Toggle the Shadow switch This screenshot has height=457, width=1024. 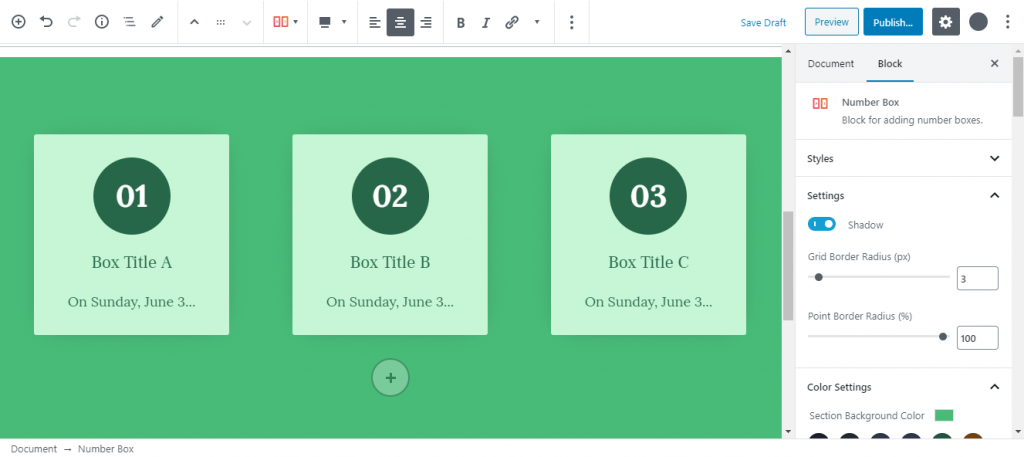pos(822,225)
